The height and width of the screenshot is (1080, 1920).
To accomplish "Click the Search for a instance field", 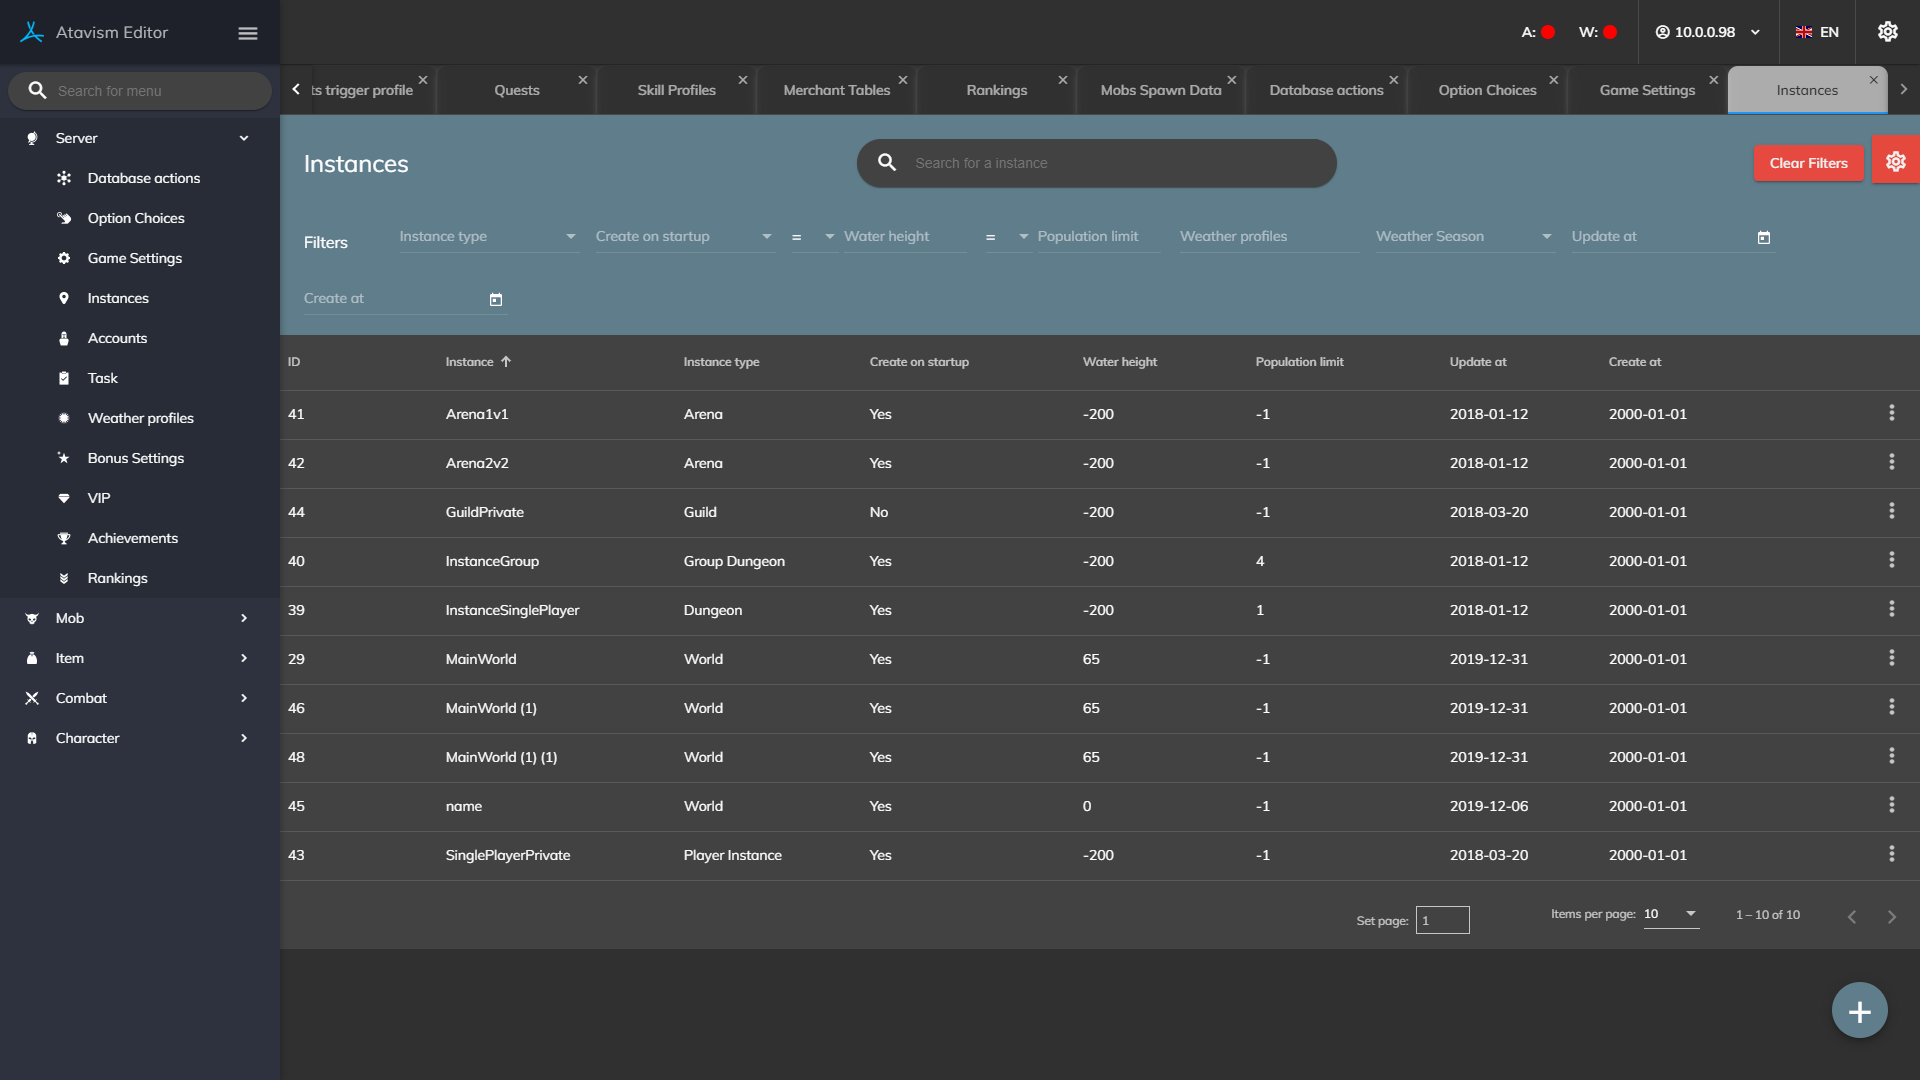I will point(1096,163).
